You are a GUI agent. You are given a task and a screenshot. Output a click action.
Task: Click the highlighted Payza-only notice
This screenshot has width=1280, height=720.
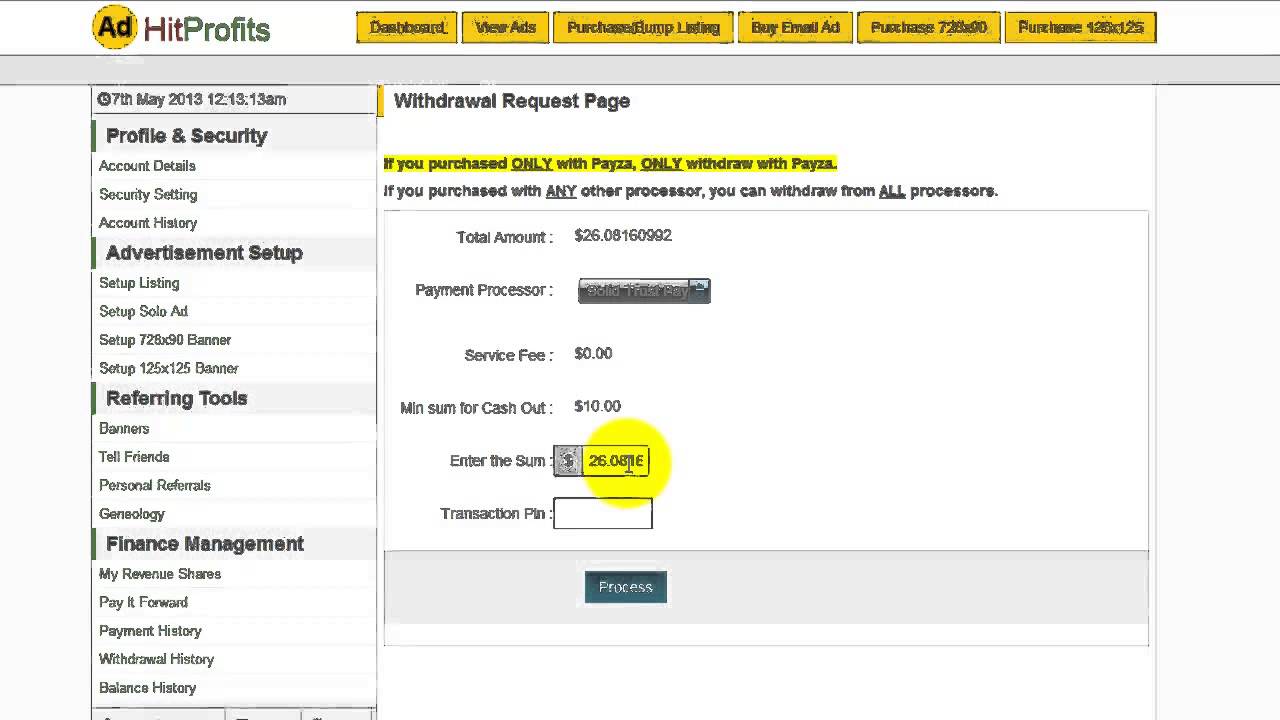coord(610,163)
